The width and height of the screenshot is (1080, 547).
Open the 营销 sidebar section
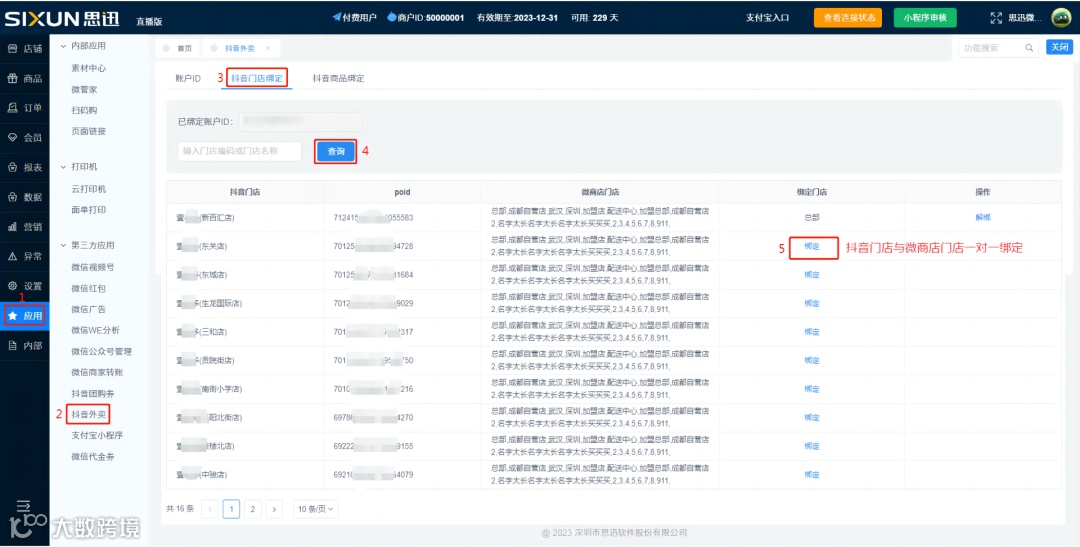point(25,227)
